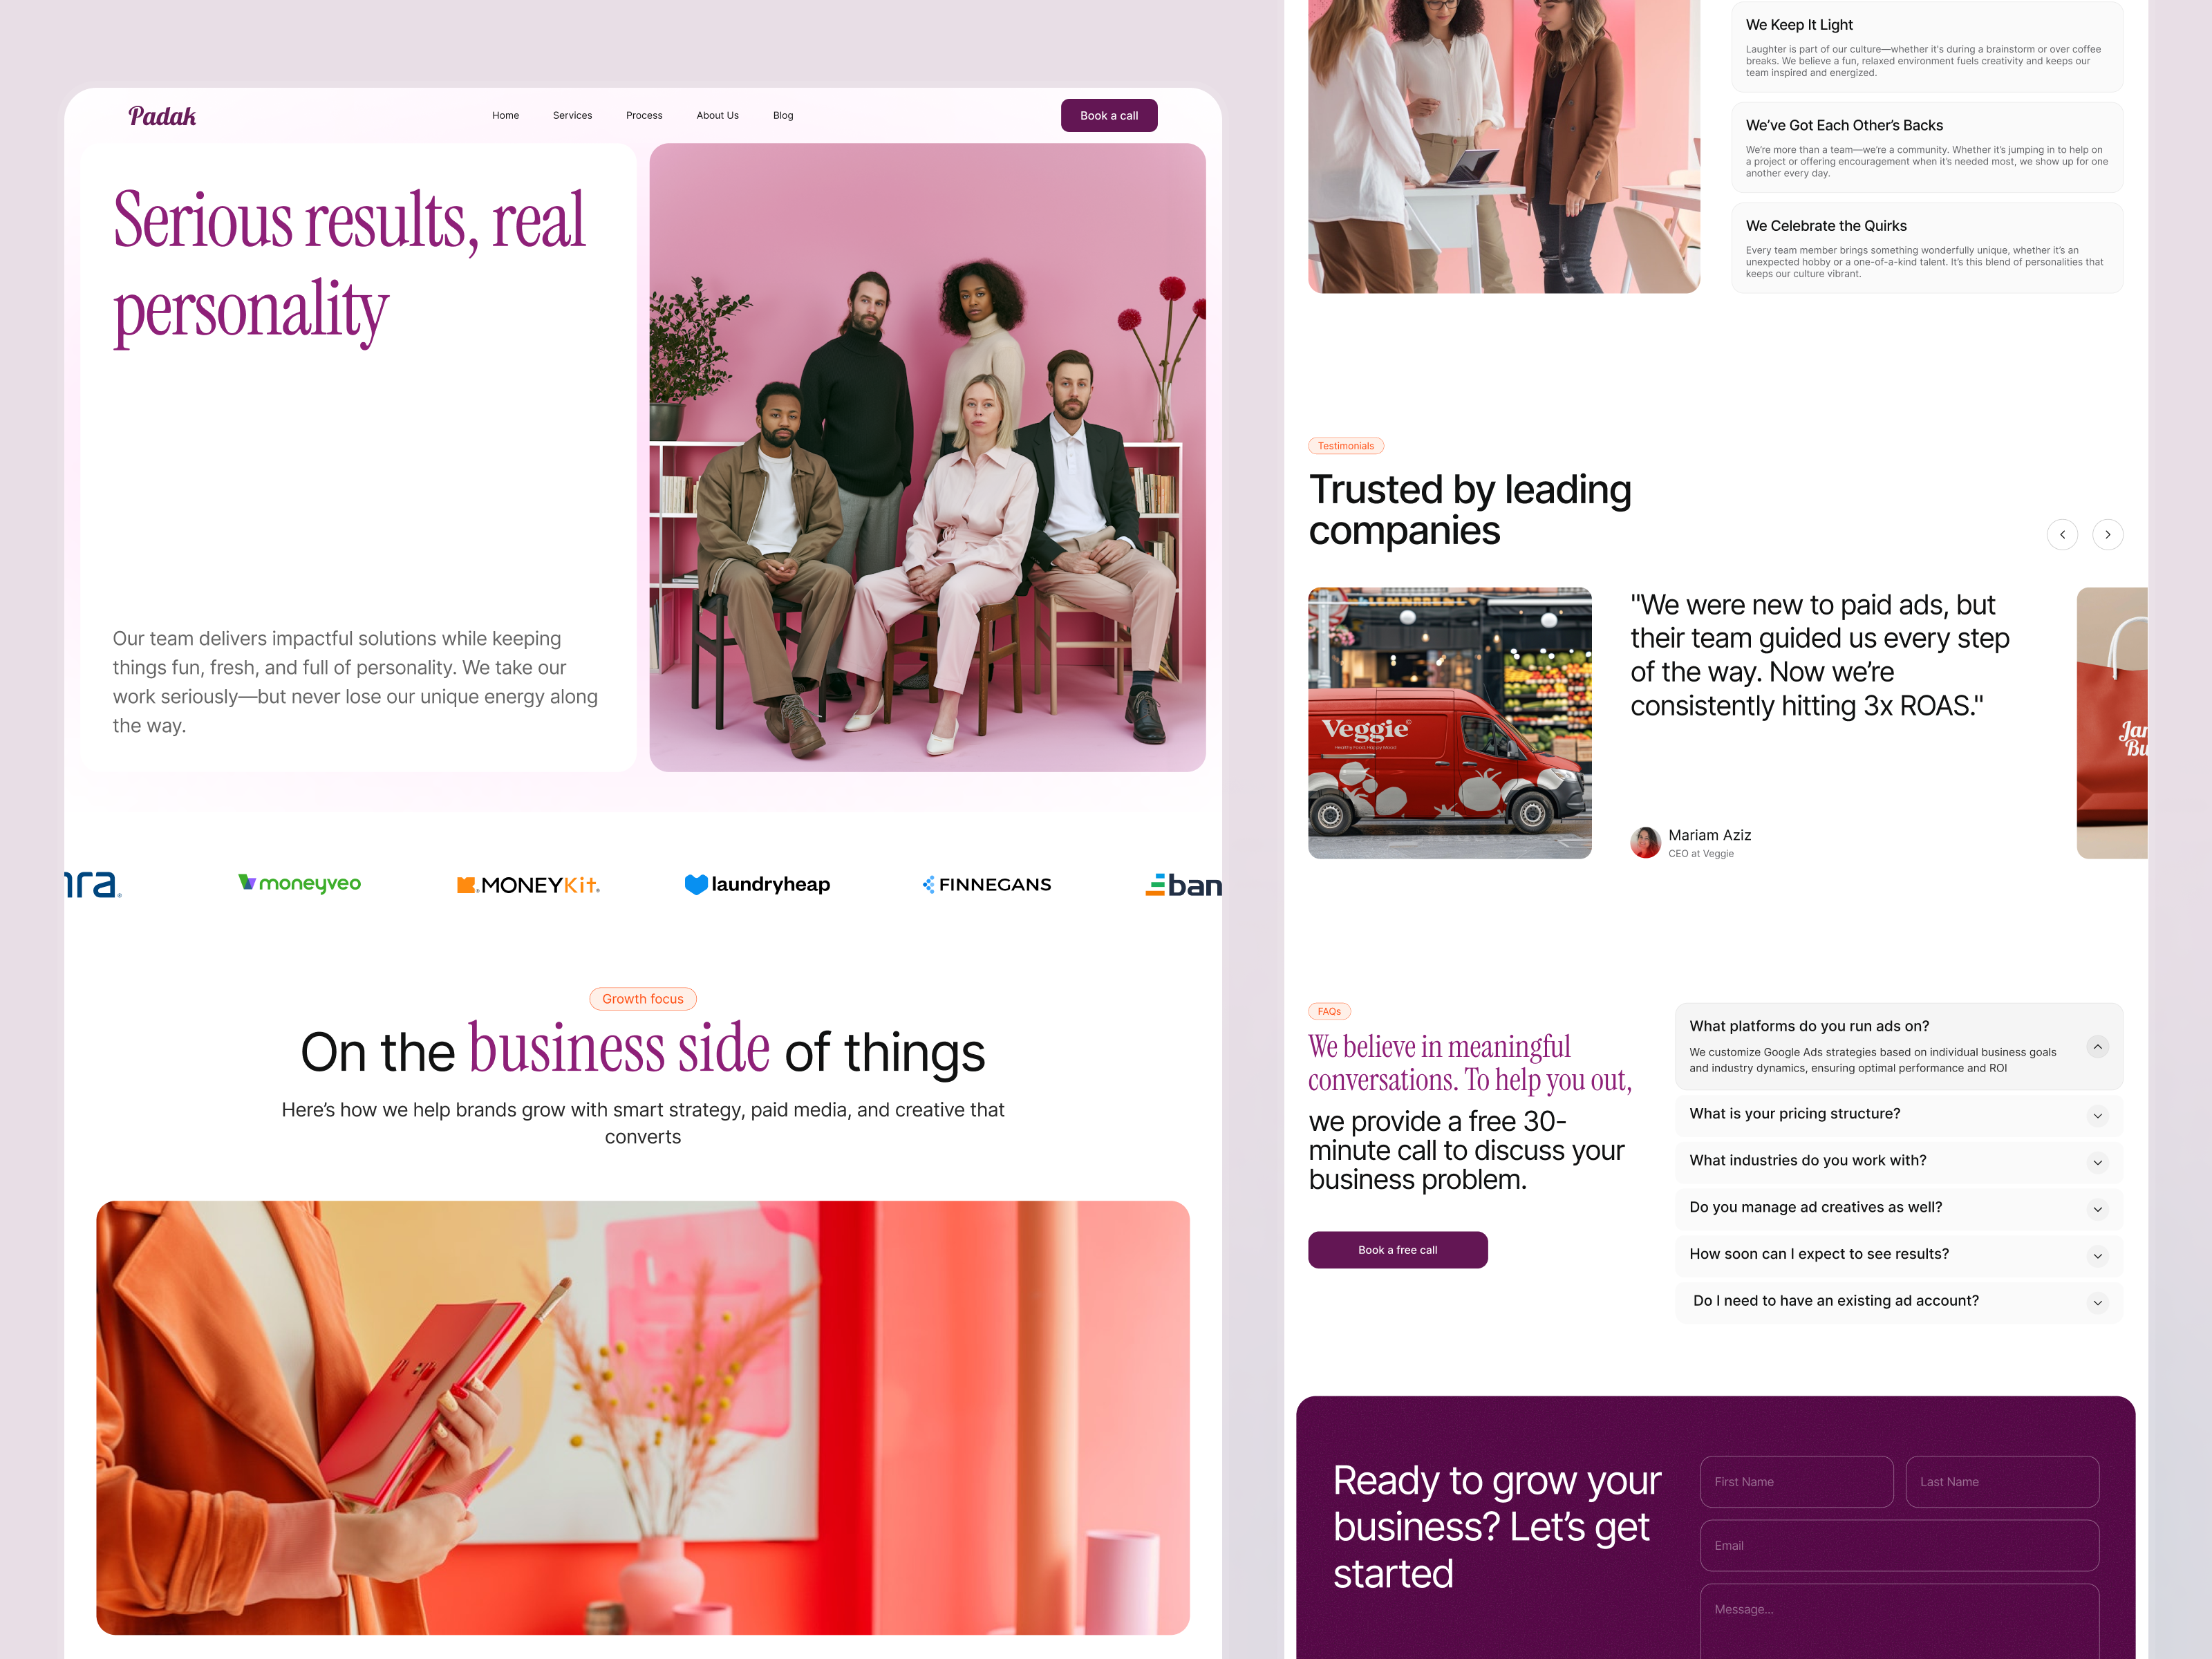Image resolution: width=2212 pixels, height=1659 pixels.
Task: Expand 'What industries do you work with?' question
Action: coord(1898,1161)
